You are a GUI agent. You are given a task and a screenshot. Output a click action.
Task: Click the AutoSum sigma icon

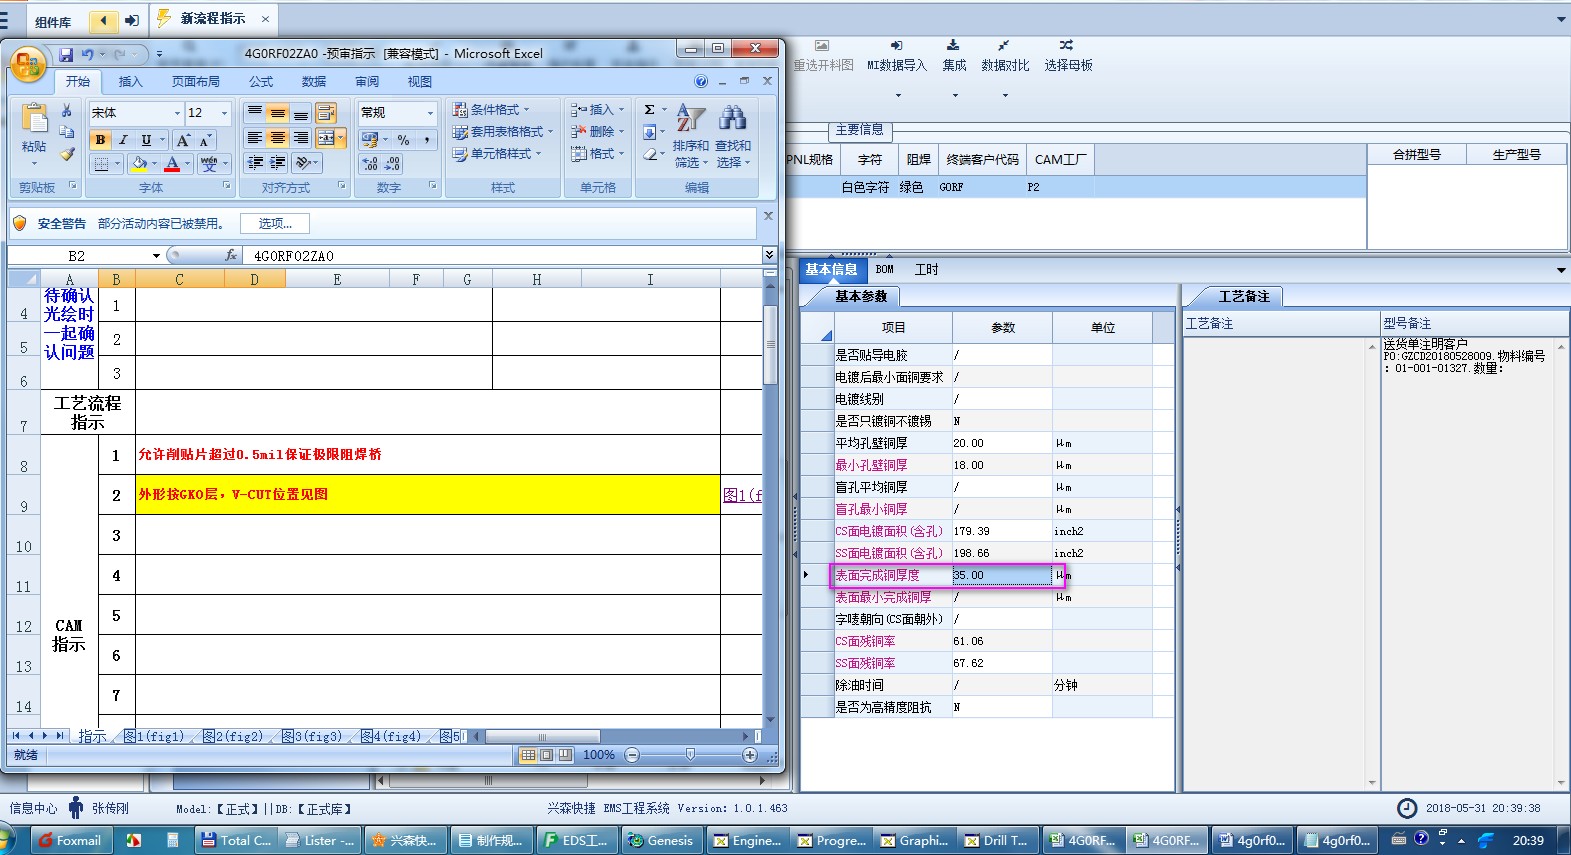(x=650, y=110)
